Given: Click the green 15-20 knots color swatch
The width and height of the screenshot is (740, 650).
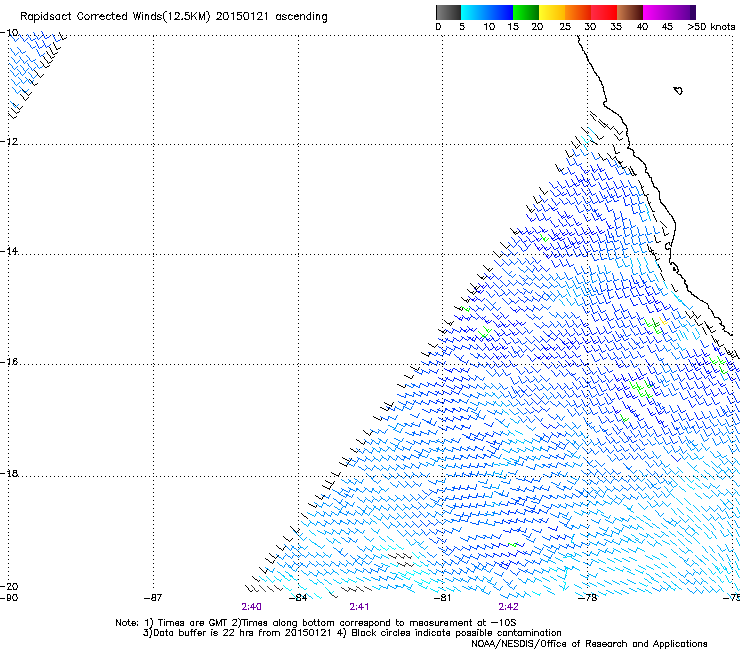Looking at the screenshot, I should click(x=526, y=12).
